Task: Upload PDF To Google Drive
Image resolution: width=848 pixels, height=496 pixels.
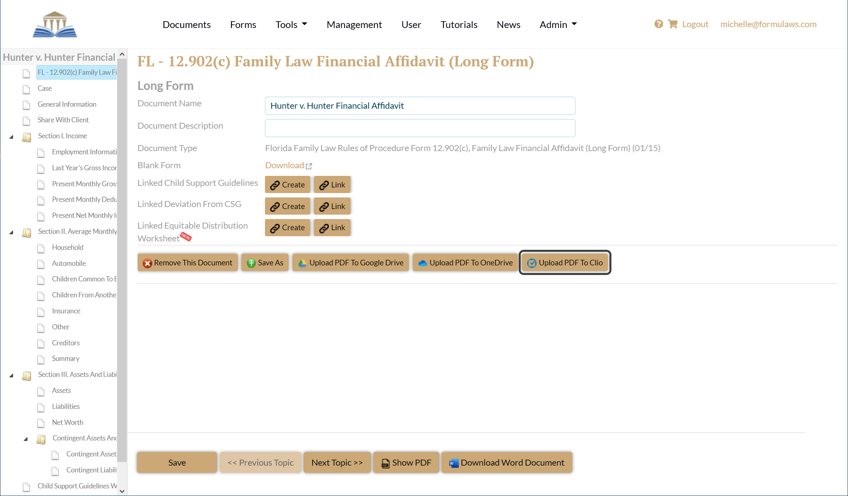Action: 350,262
